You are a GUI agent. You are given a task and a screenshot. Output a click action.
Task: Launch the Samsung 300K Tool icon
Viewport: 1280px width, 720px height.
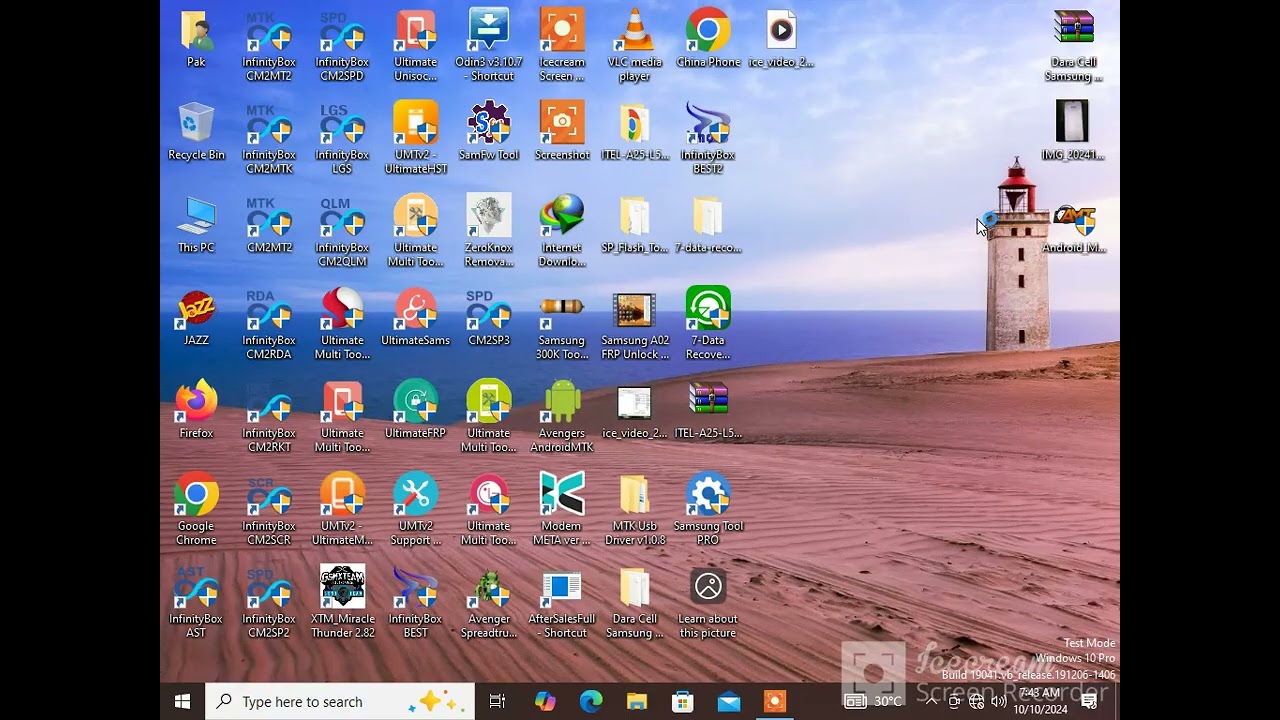[561, 310]
